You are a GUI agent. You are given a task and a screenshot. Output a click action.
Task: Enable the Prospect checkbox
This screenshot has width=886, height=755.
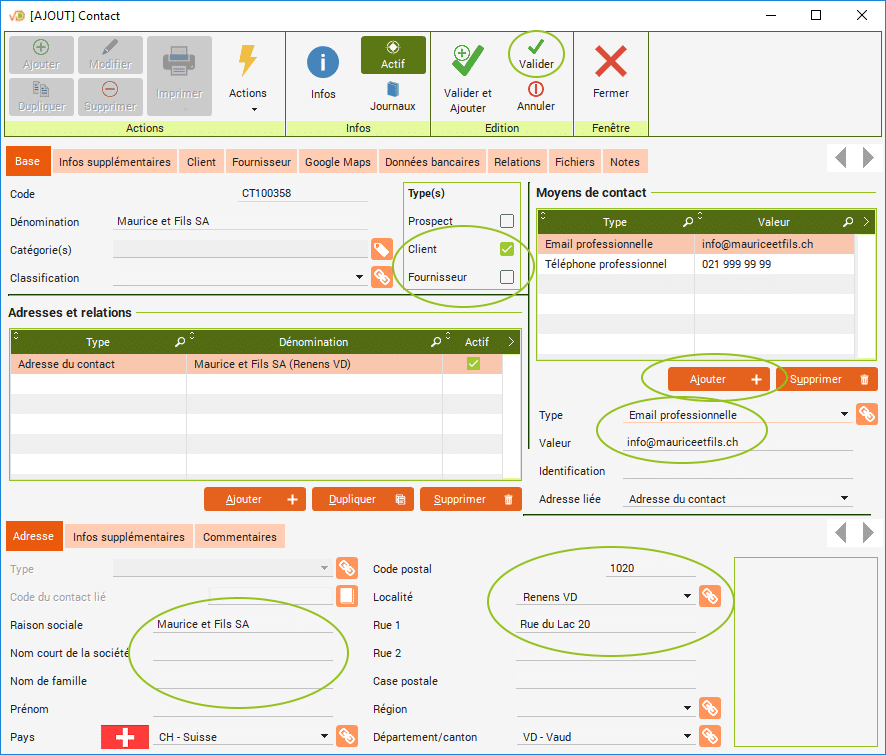click(507, 221)
